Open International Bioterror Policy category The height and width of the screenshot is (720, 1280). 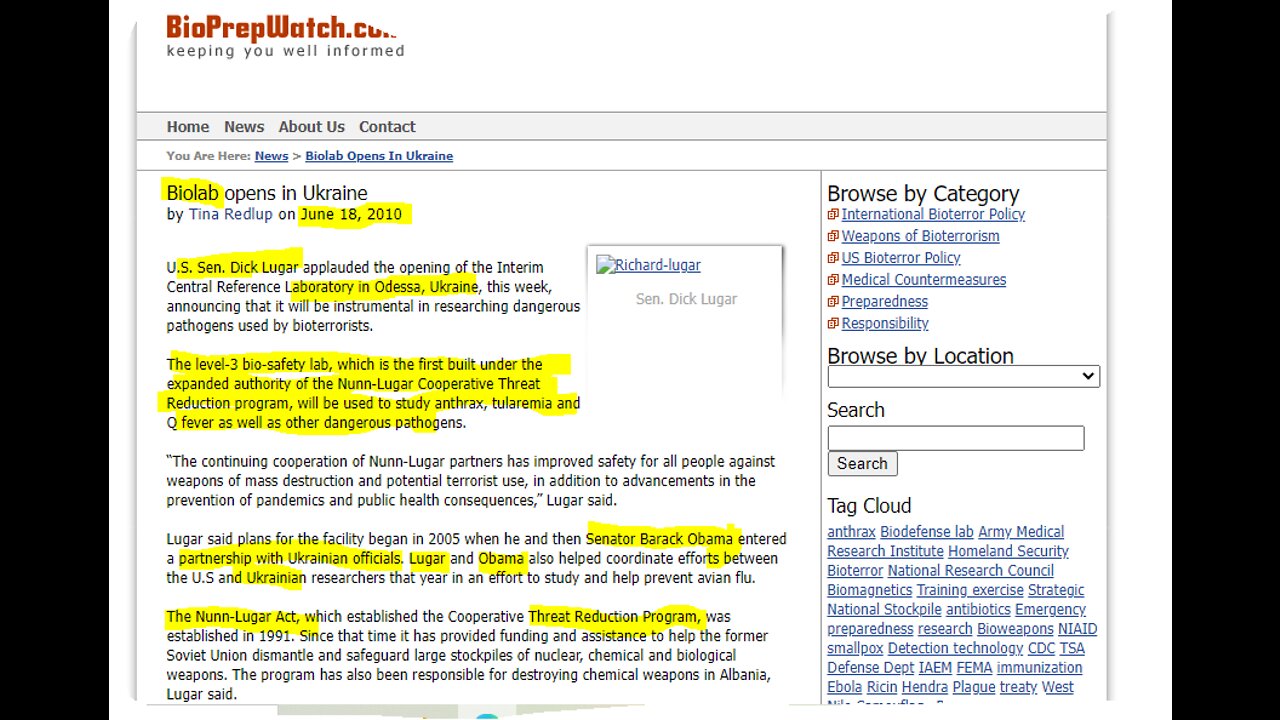pos(933,214)
